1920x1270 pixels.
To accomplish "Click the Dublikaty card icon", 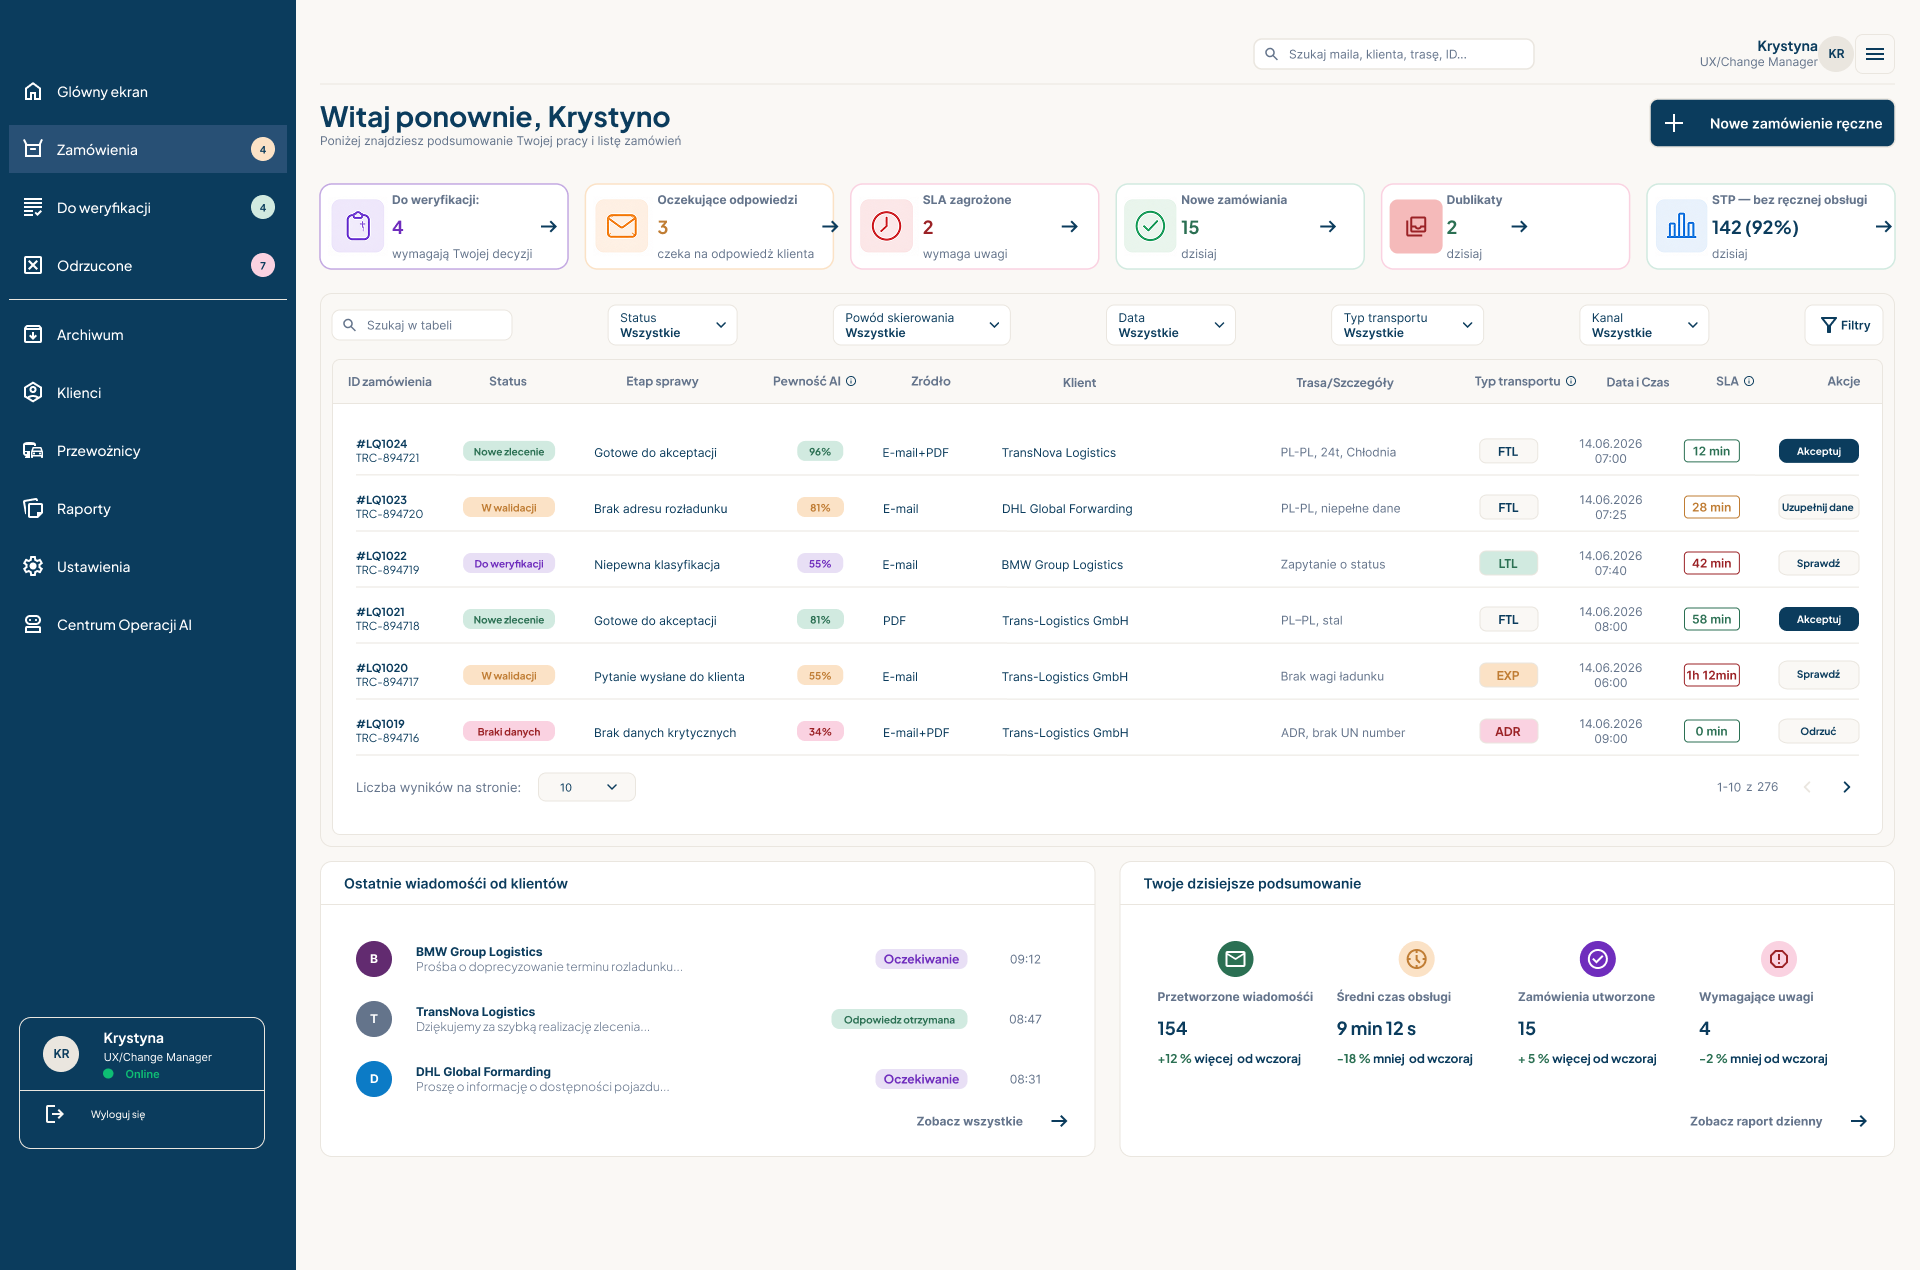I will click(1415, 227).
